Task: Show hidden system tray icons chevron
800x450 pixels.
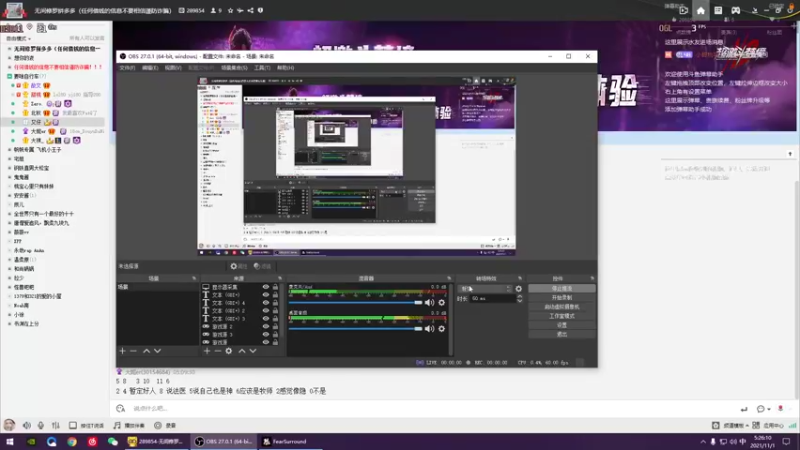Action: (x=703, y=441)
